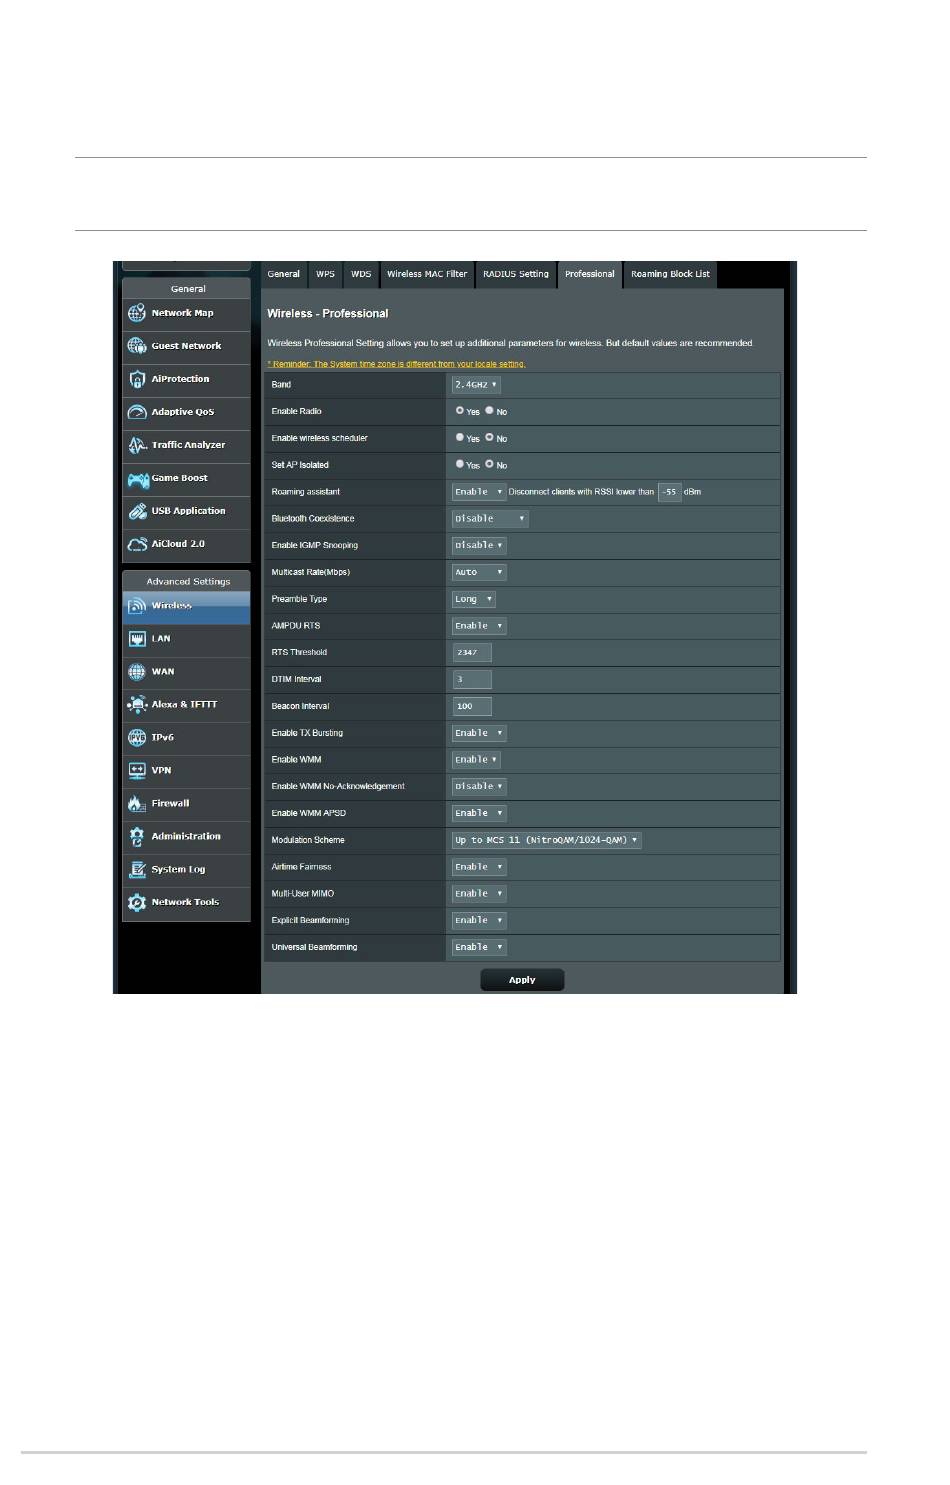The width and height of the screenshot is (950, 1485).
Task: Open the Roaming Block List tab
Action: [x=670, y=274]
